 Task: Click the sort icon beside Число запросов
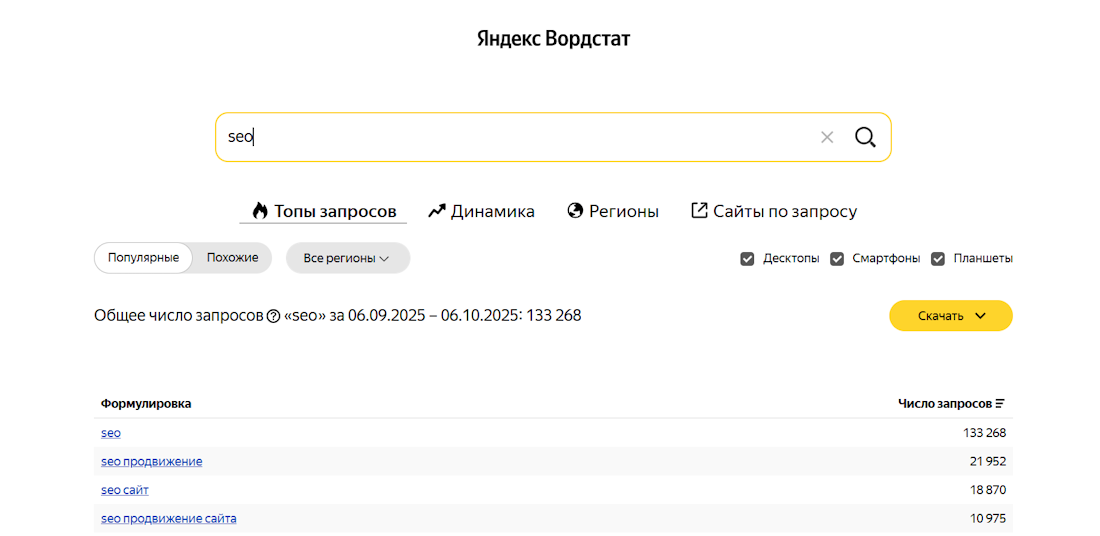pos(1000,404)
